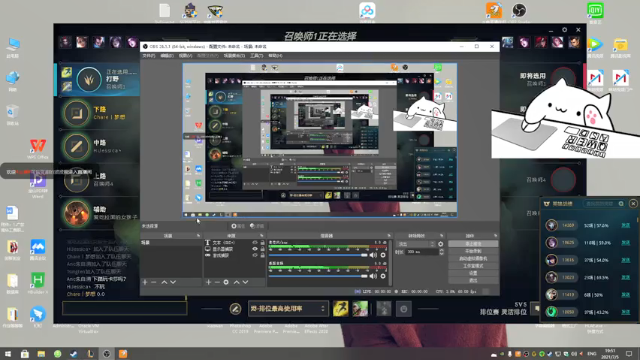Open OBS 设置 settings button
The width and height of the screenshot is (640, 360).
473,273
